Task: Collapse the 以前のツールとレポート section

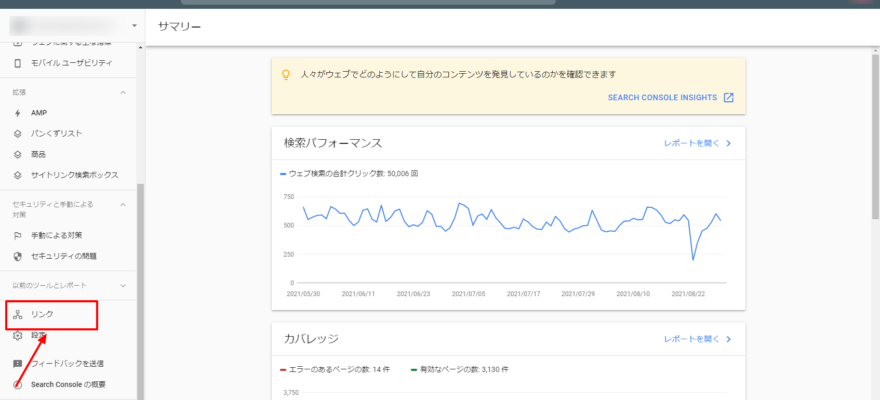Action: pos(123,286)
